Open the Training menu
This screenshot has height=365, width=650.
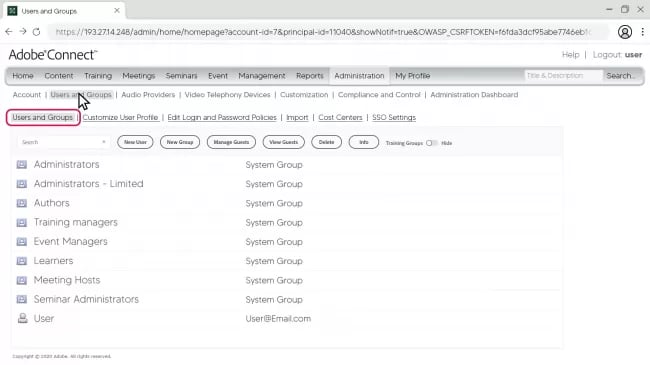(98, 76)
